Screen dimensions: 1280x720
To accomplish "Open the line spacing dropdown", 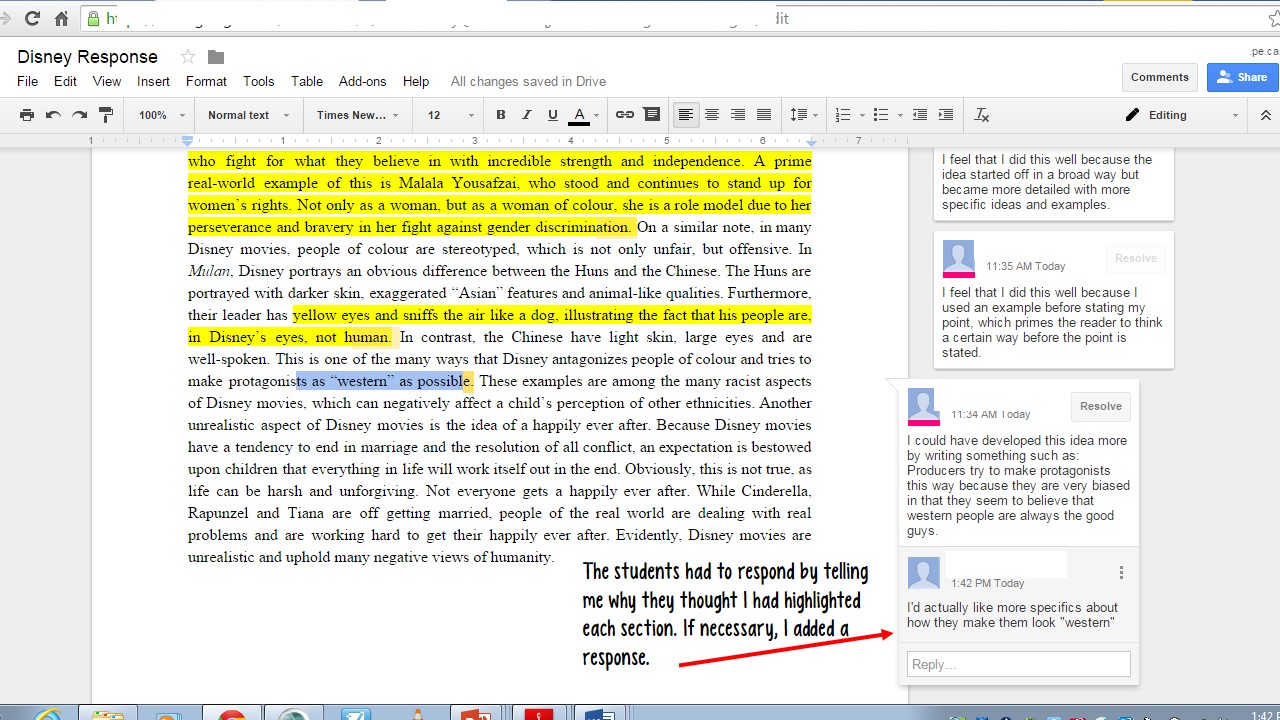I will pos(803,114).
